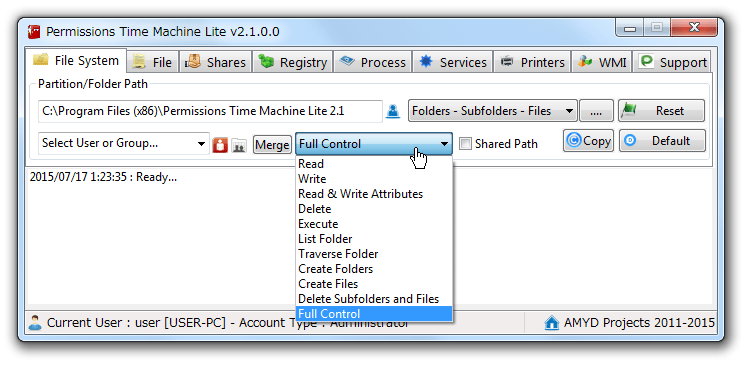Viewport: 746px width, 365px height.
Task: Open the WMI tab
Action: (602, 62)
